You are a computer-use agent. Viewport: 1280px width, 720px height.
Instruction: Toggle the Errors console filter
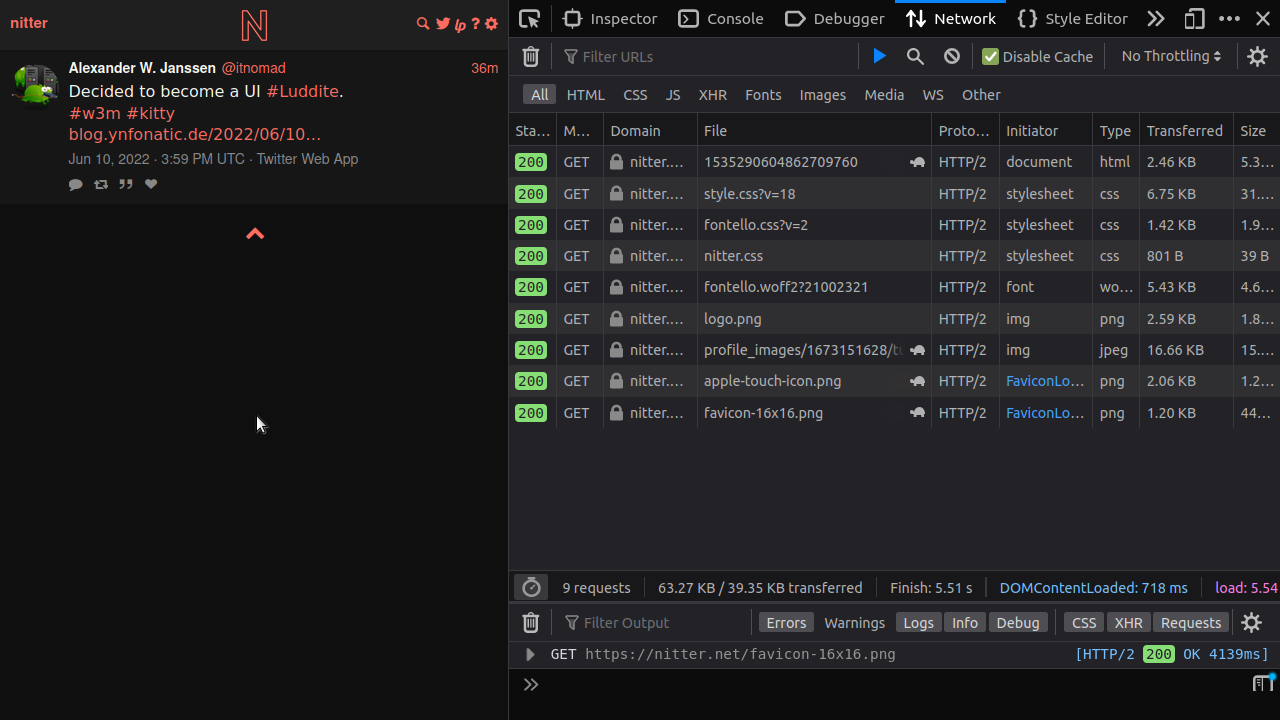tap(786, 623)
